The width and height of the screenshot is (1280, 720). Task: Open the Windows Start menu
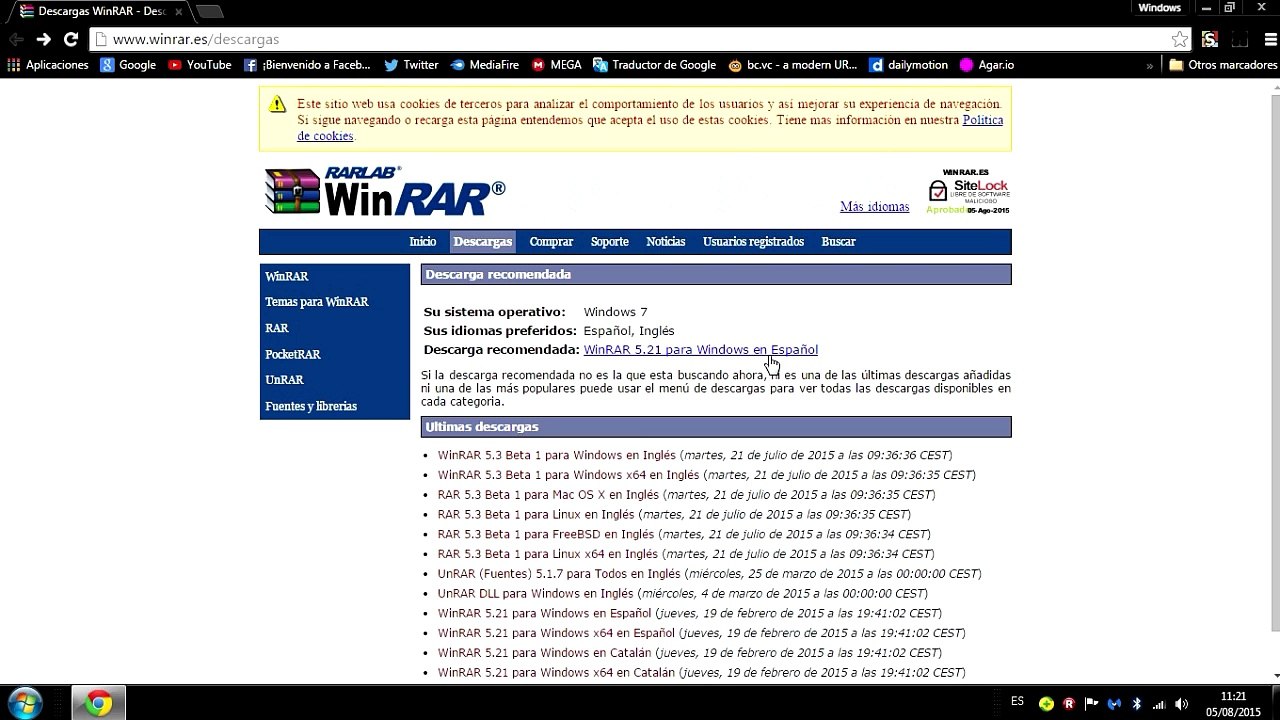pyautogui.click(x=24, y=703)
